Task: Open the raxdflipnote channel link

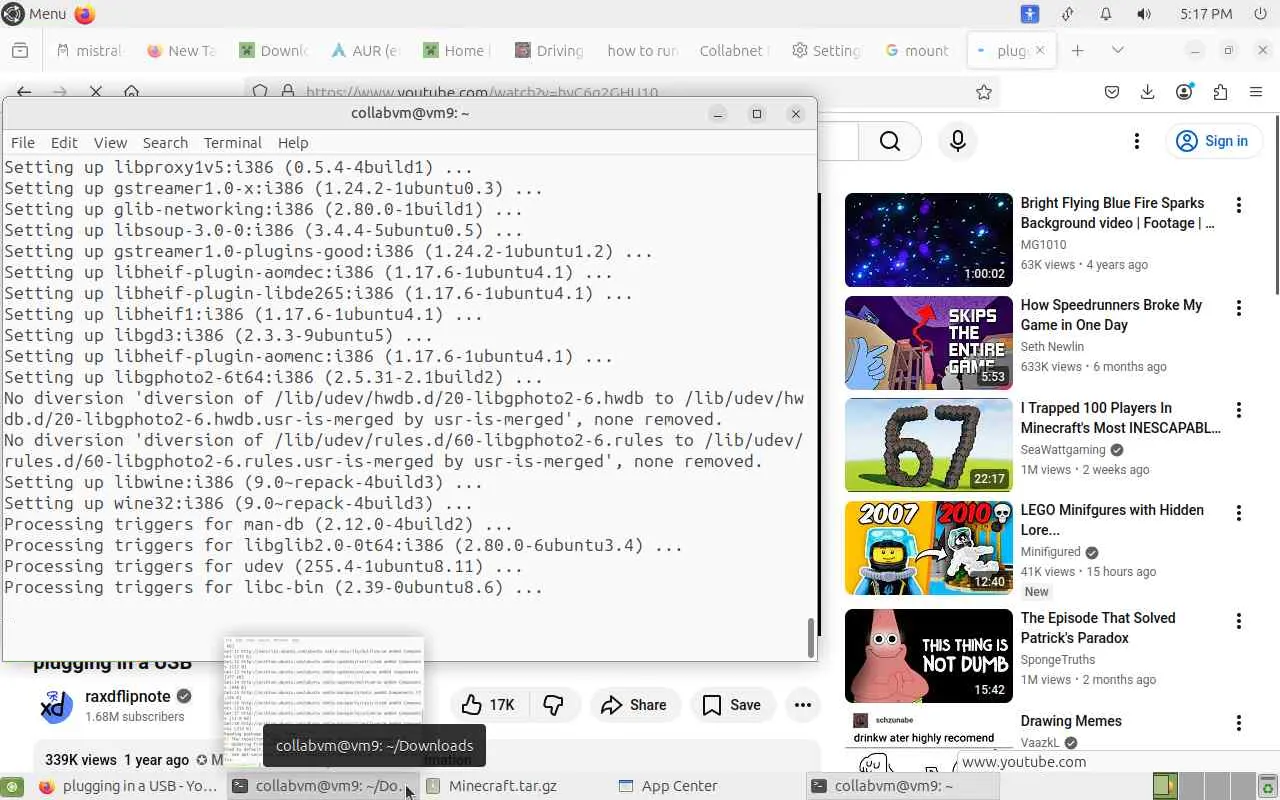Action: (127, 696)
